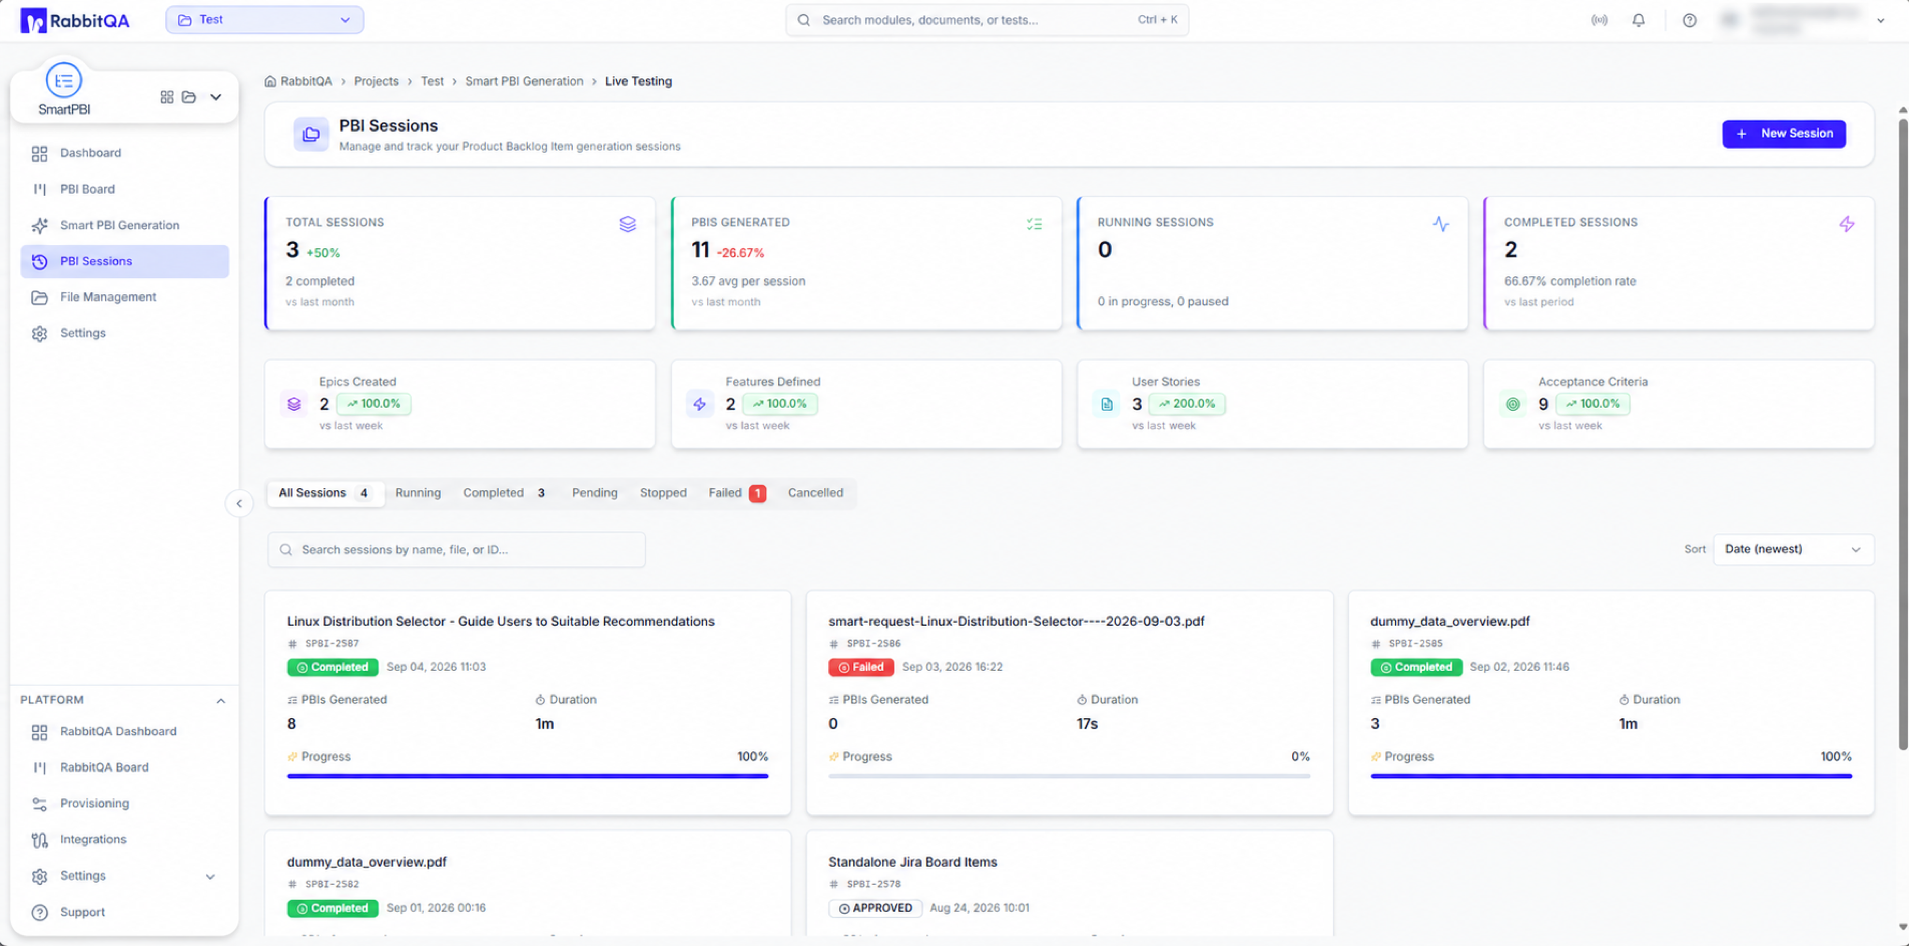Click the User Stories document icon
This screenshot has height=946, width=1909.
coord(1107,404)
